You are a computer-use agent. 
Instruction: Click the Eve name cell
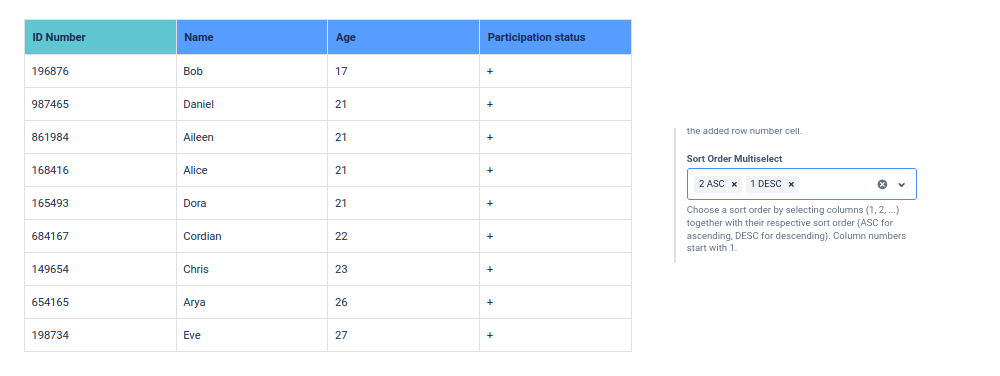coord(253,335)
